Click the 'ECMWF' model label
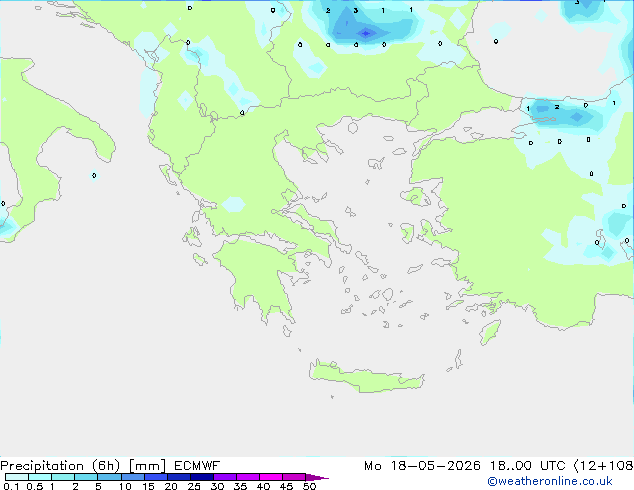The height and width of the screenshot is (490, 634). pos(197,466)
